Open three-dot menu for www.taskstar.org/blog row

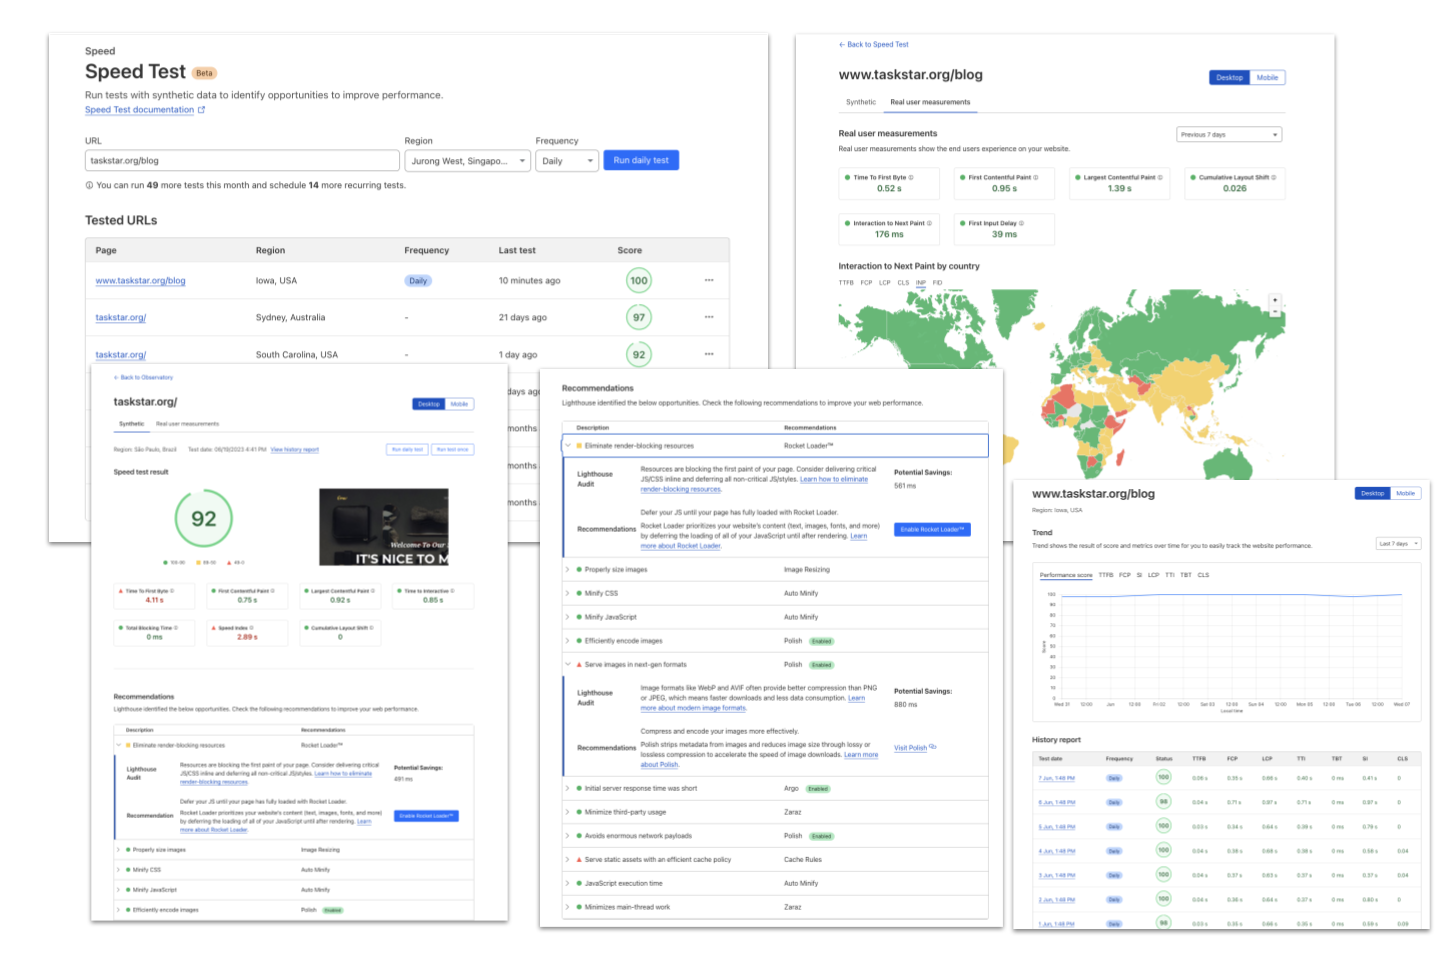coord(709,280)
